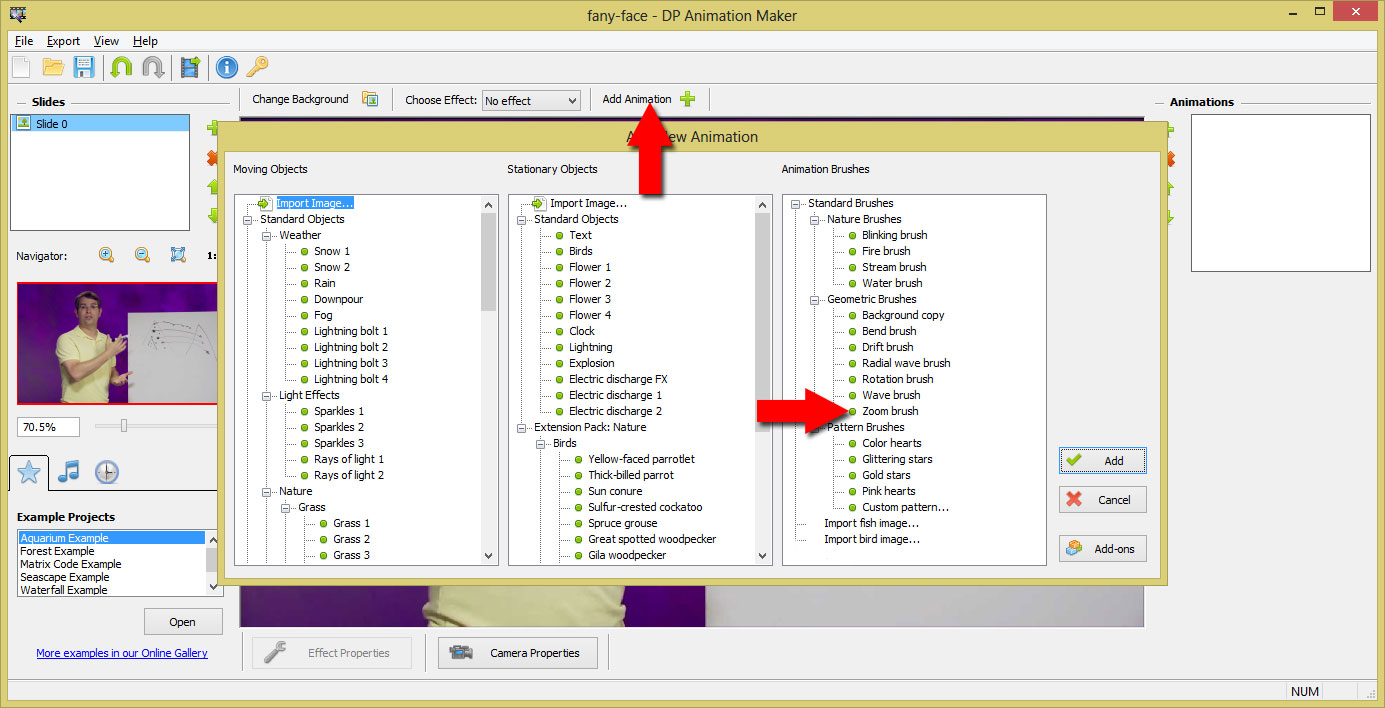1385x708 pixels.
Task: Click Import Image in Stationary Objects list
Action: 588,203
